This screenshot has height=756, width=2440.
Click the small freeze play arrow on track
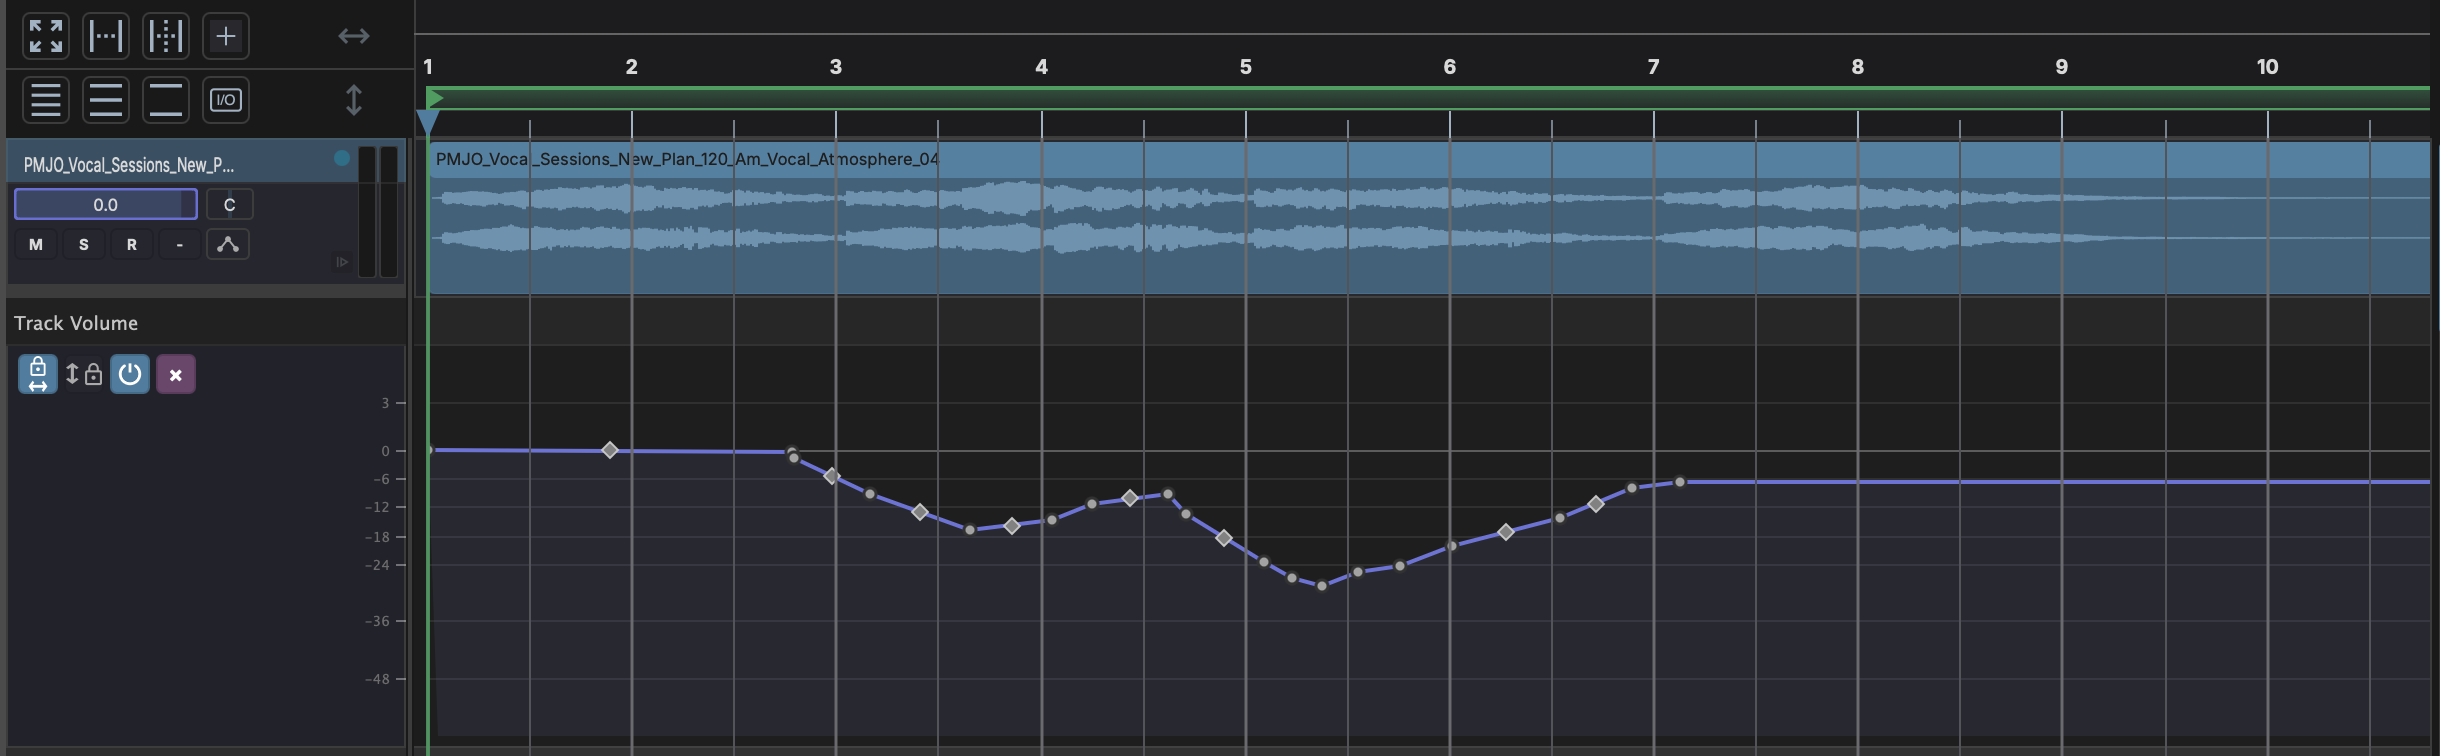tap(342, 262)
